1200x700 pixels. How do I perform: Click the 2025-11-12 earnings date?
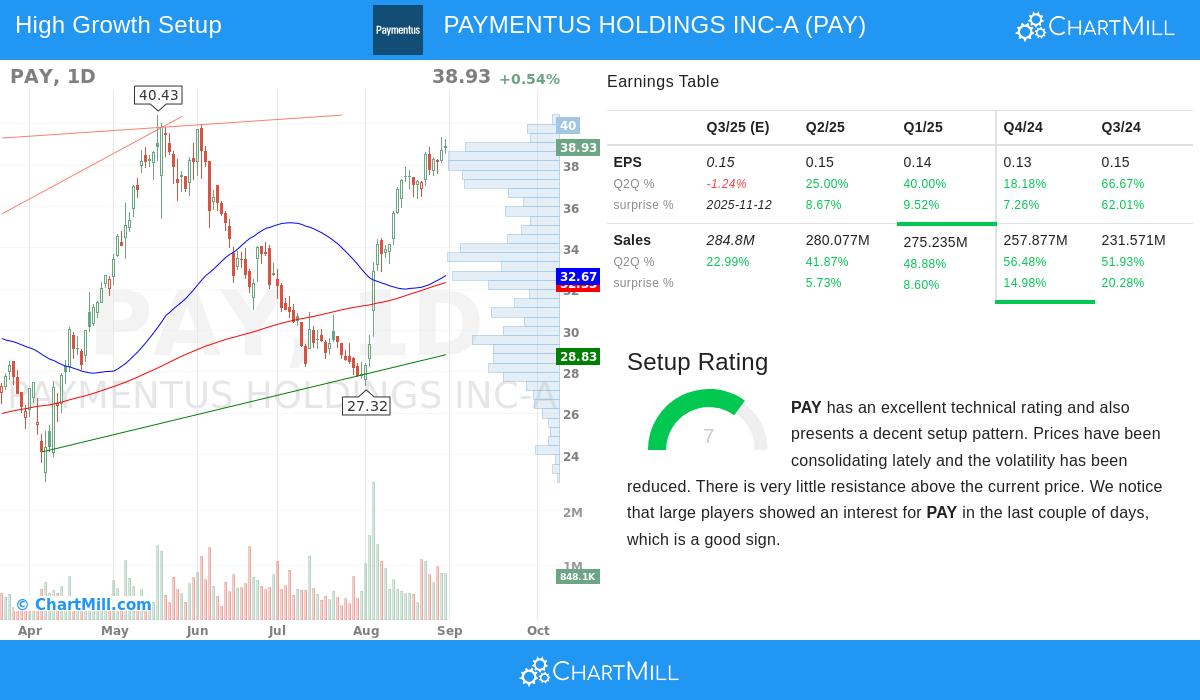[x=739, y=205]
